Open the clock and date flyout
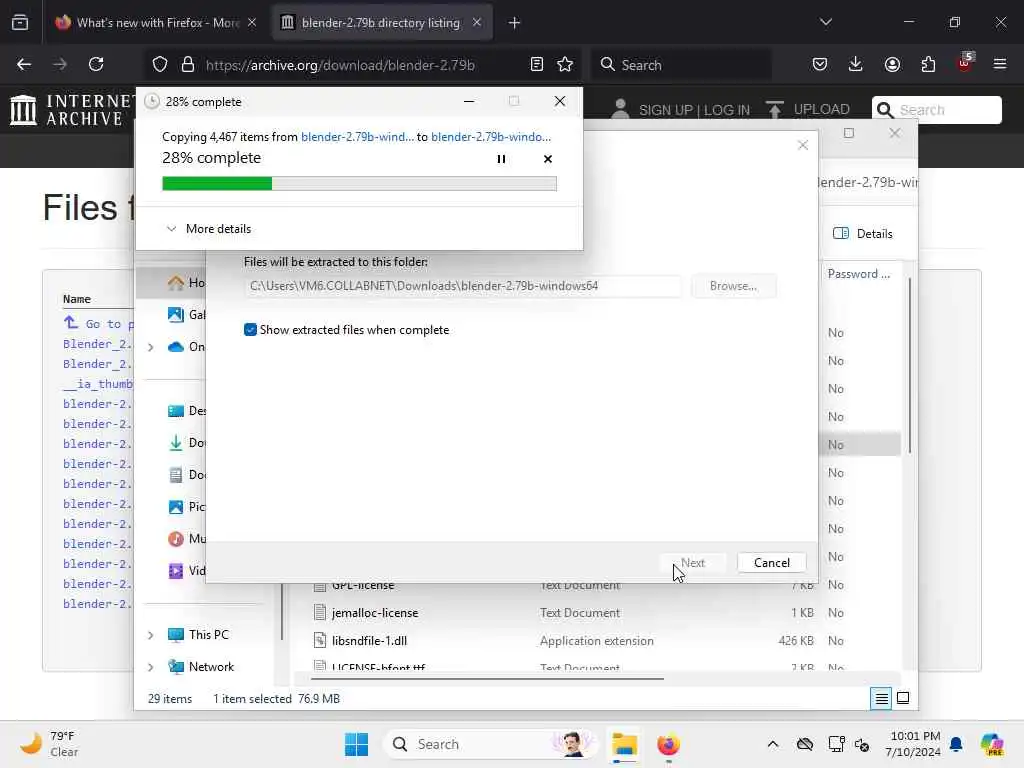The image size is (1024, 768). pos(913,744)
